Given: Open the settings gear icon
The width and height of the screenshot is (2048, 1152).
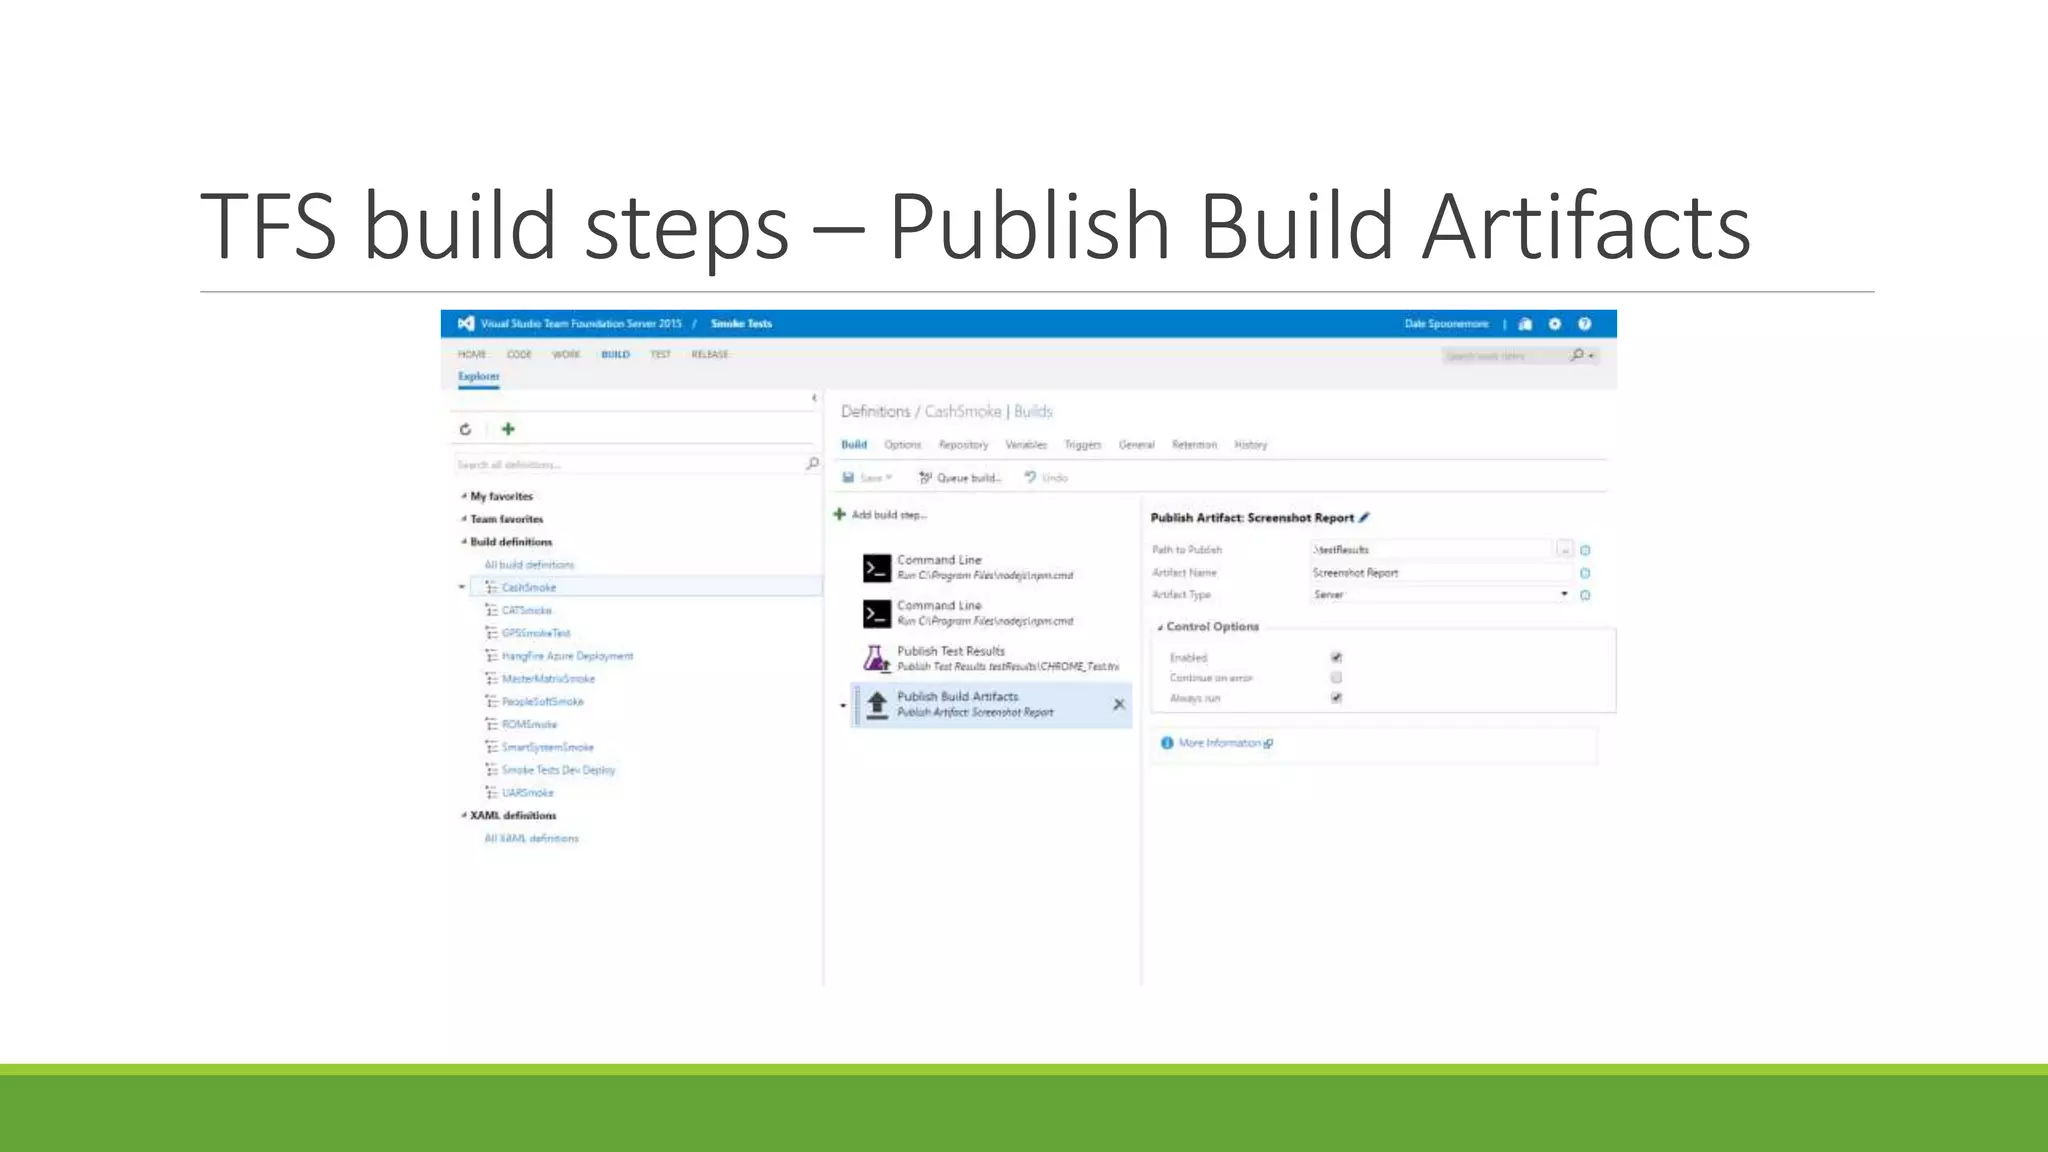Looking at the screenshot, I should coord(1555,323).
